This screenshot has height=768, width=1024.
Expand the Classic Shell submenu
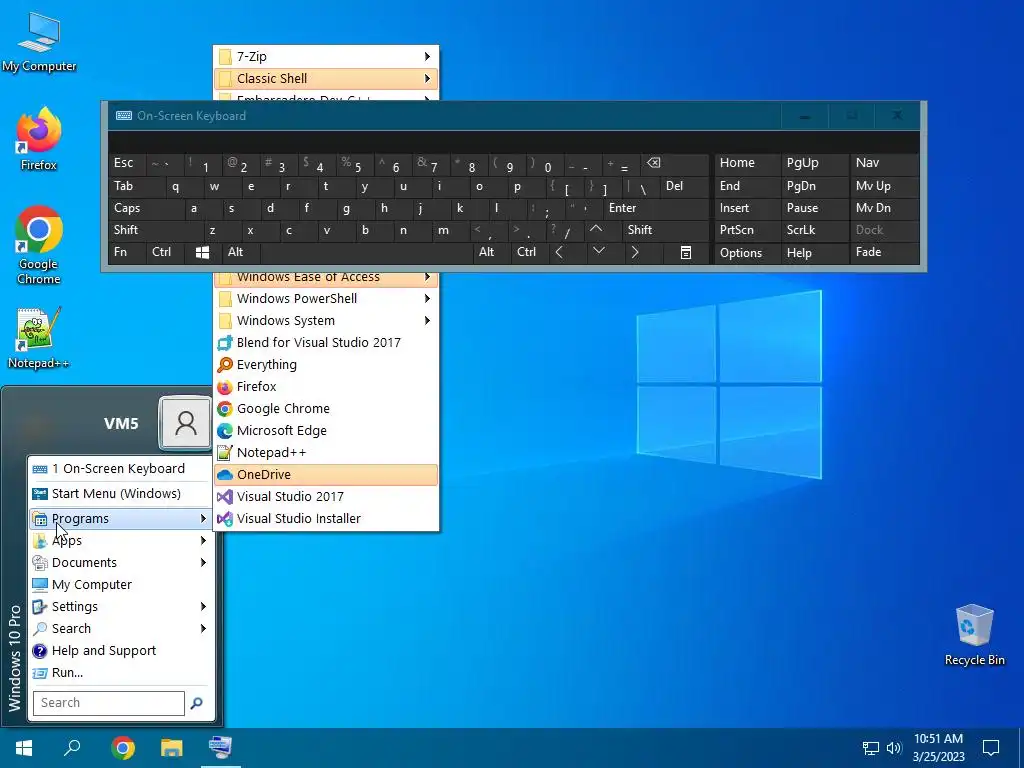326,79
